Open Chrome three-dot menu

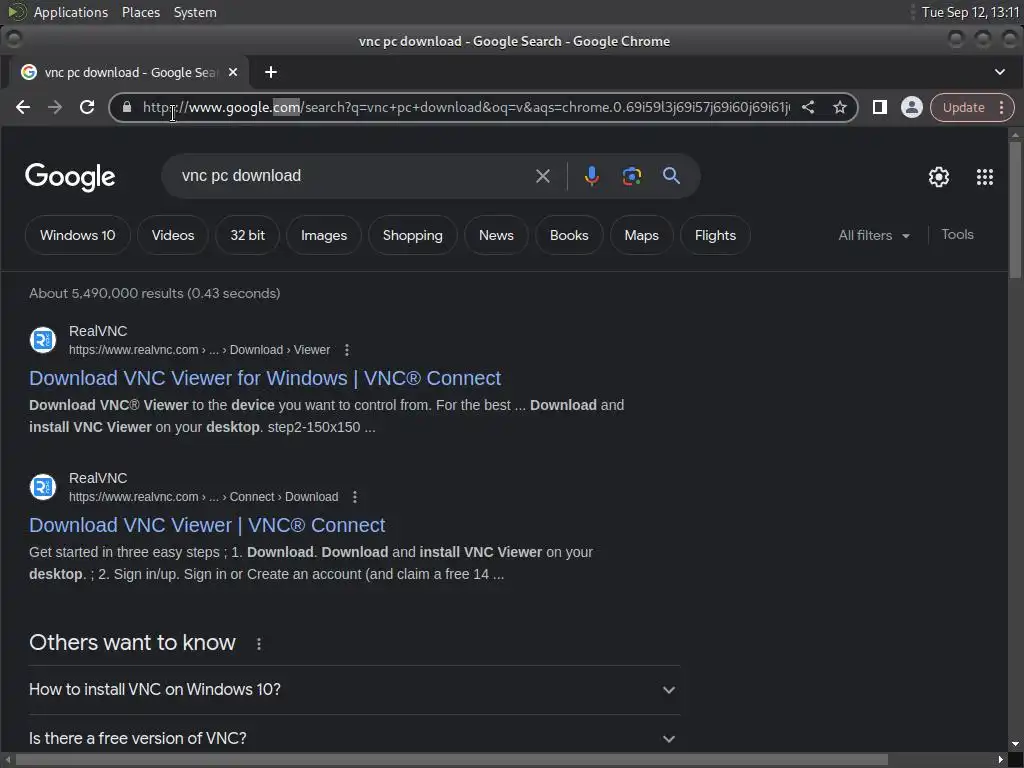click(1002, 108)
